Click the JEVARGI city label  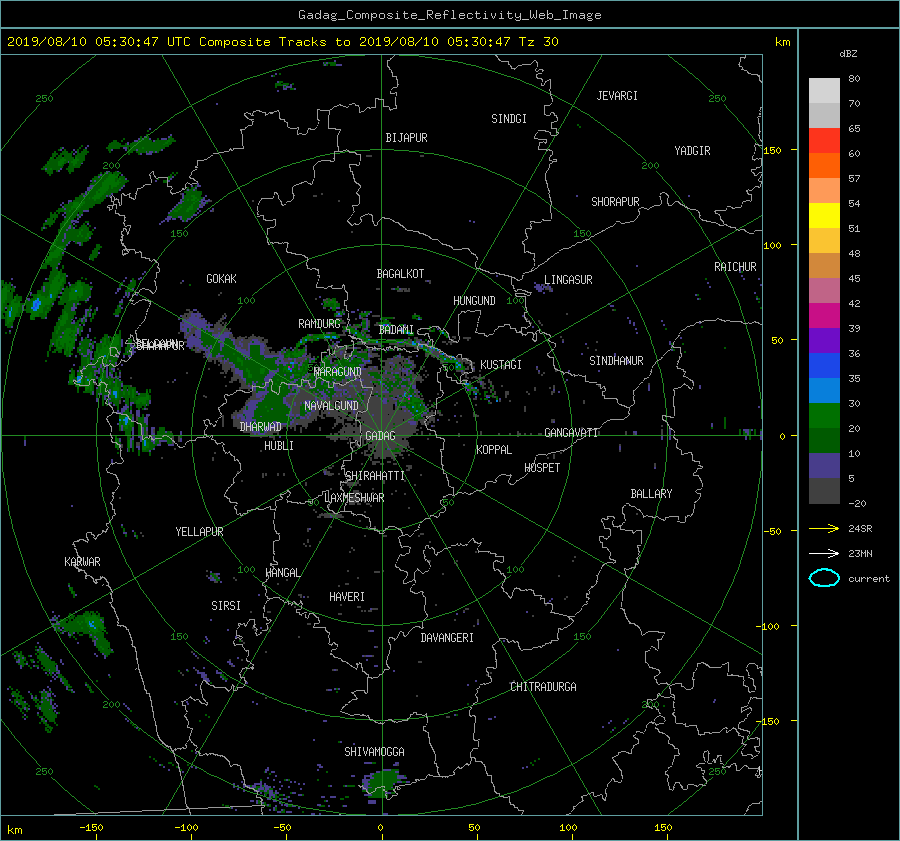click(x=617, y=96)
